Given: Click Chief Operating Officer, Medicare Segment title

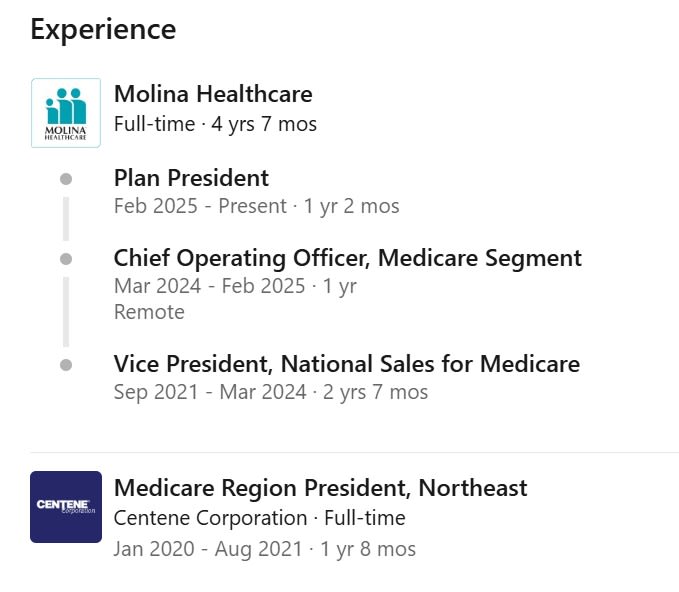Looking at the screenshot, I should point(347,257).
